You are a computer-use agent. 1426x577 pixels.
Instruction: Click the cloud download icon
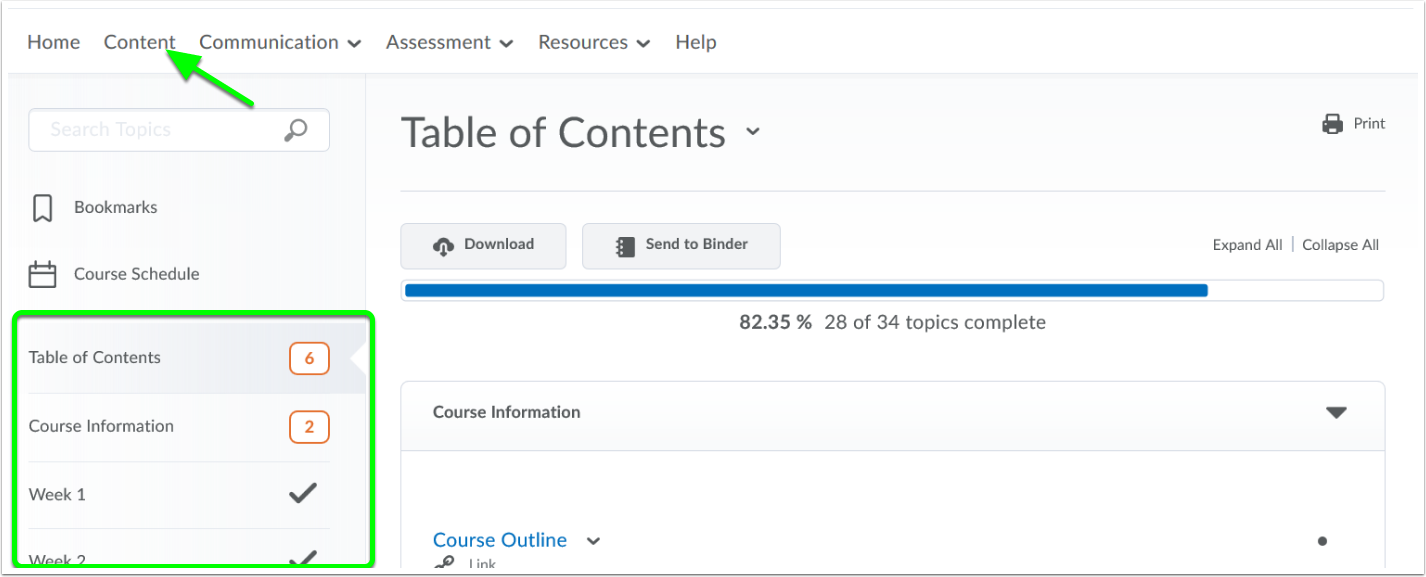click(443, 246)
